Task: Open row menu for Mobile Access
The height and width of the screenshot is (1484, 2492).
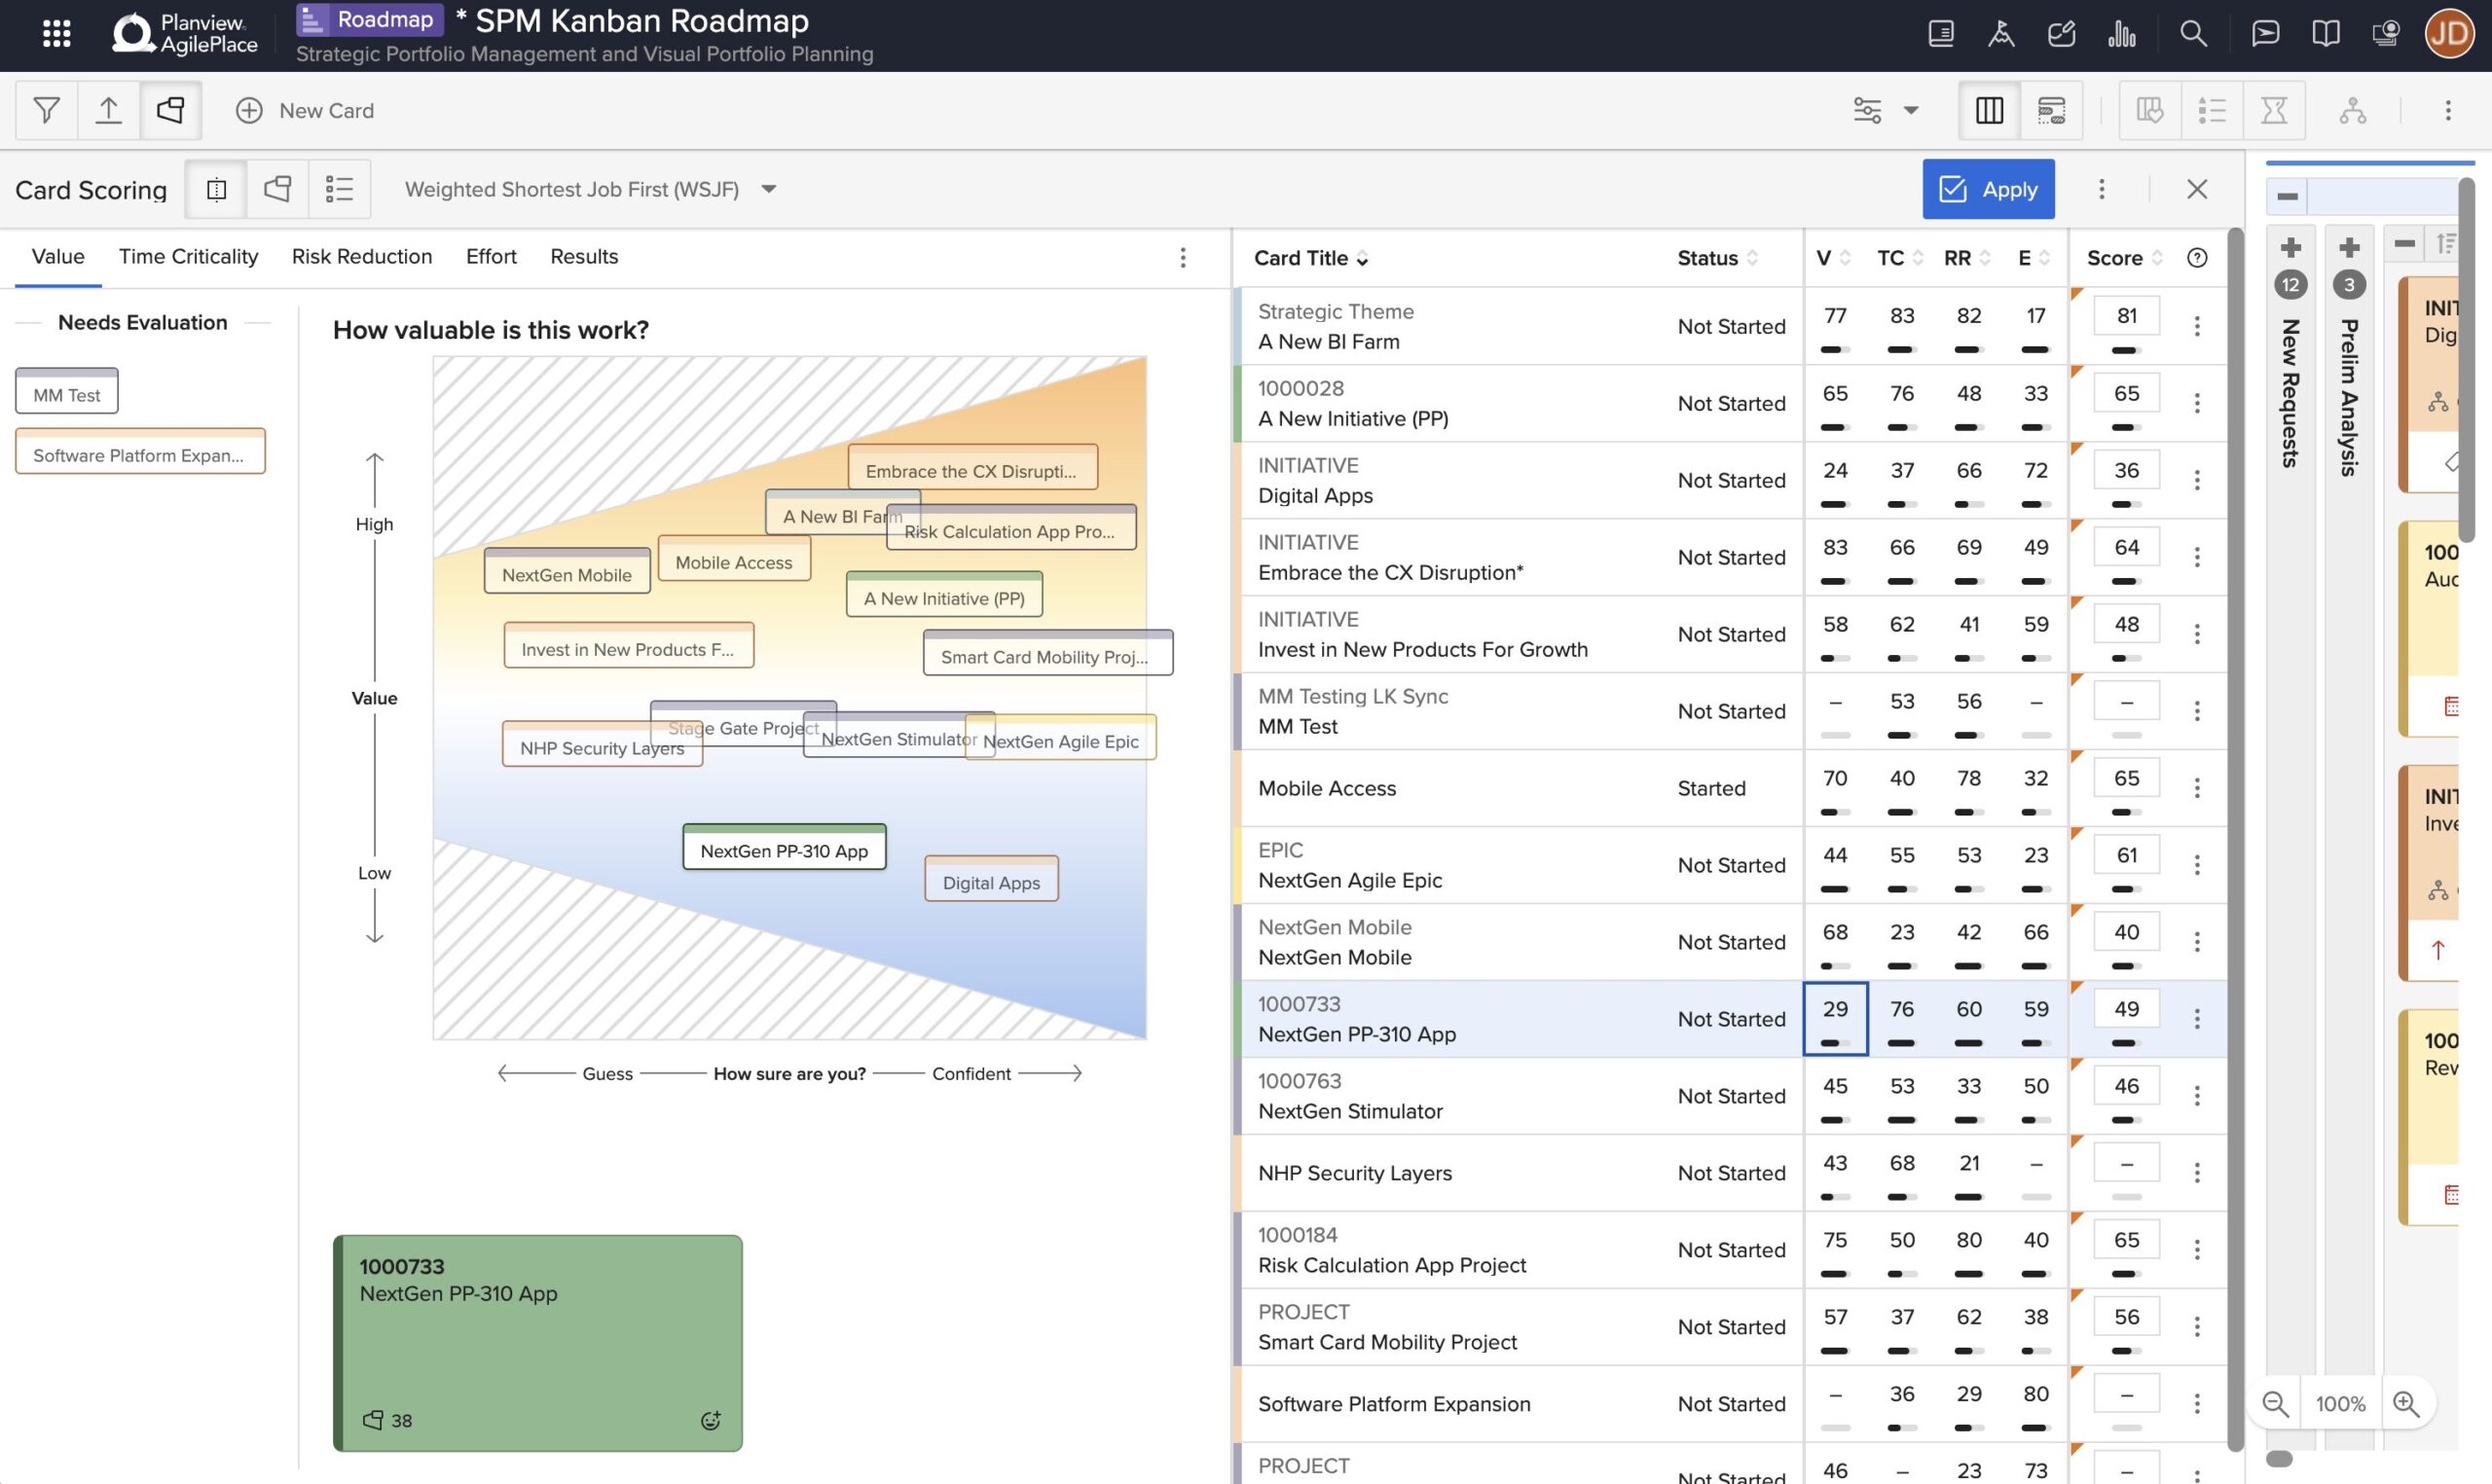Action: 2196,788
